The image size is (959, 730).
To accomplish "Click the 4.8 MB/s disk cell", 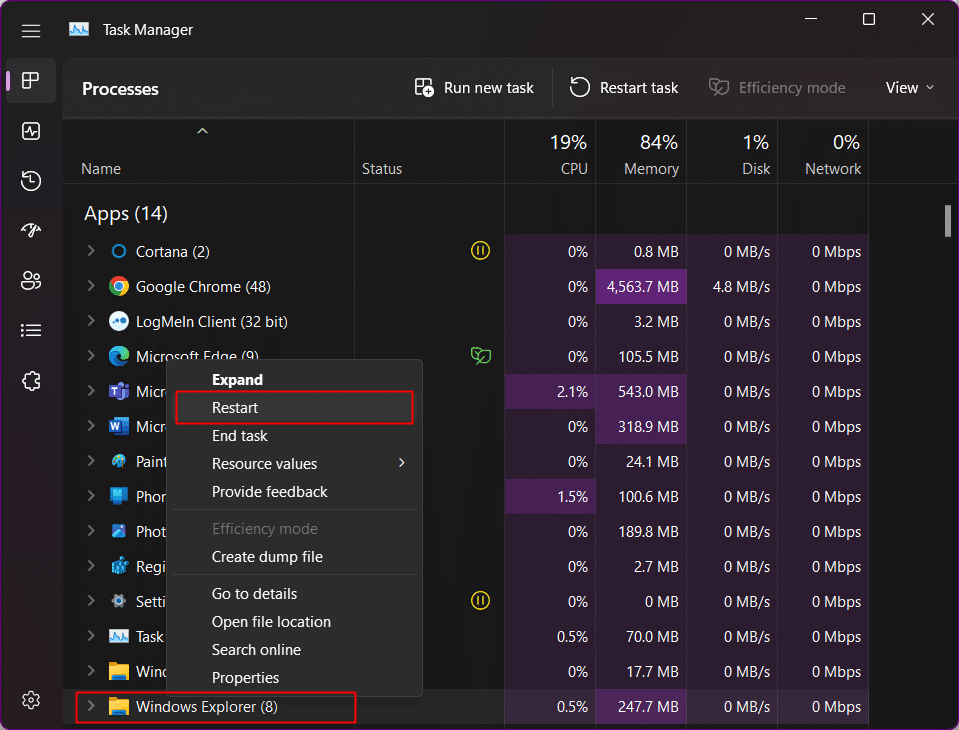I will click(732, 286).
